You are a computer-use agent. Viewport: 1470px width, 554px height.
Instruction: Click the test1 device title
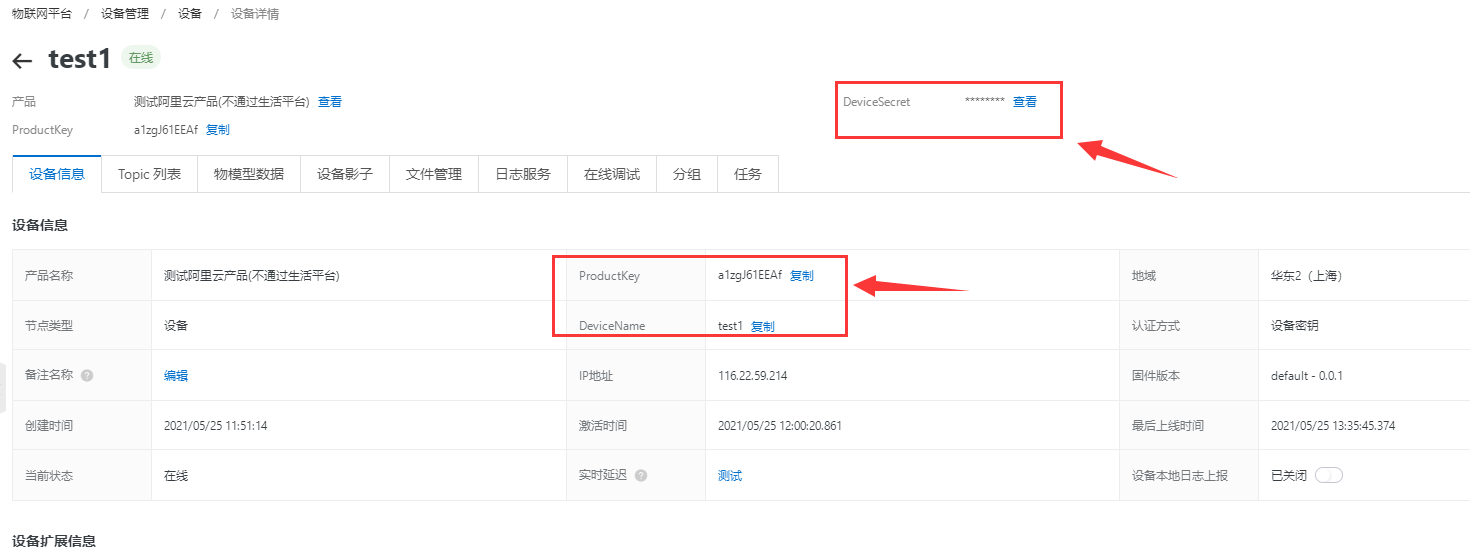(79, 59)
